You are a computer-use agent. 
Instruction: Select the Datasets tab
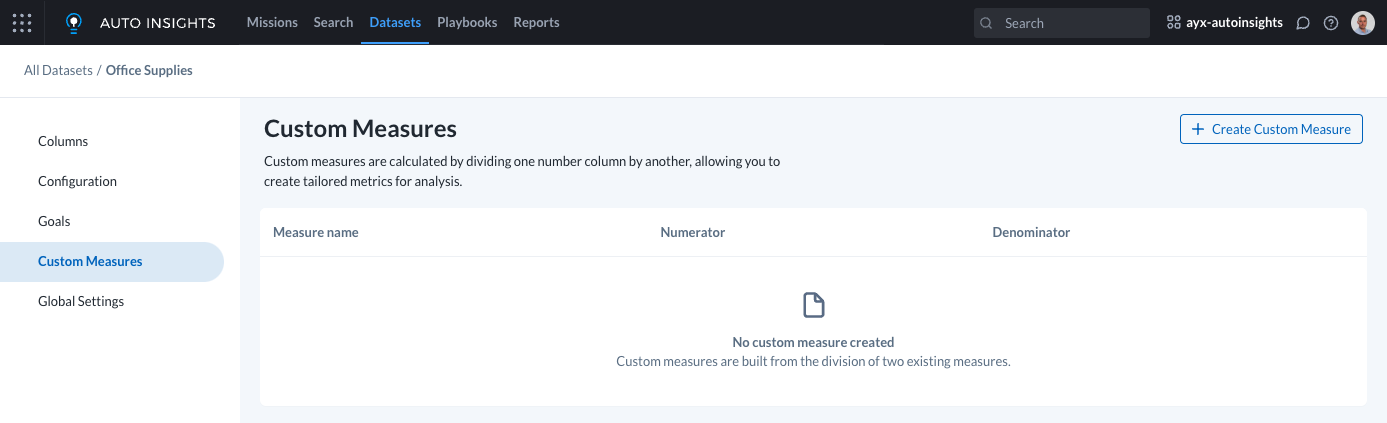(x=395, y=22)
